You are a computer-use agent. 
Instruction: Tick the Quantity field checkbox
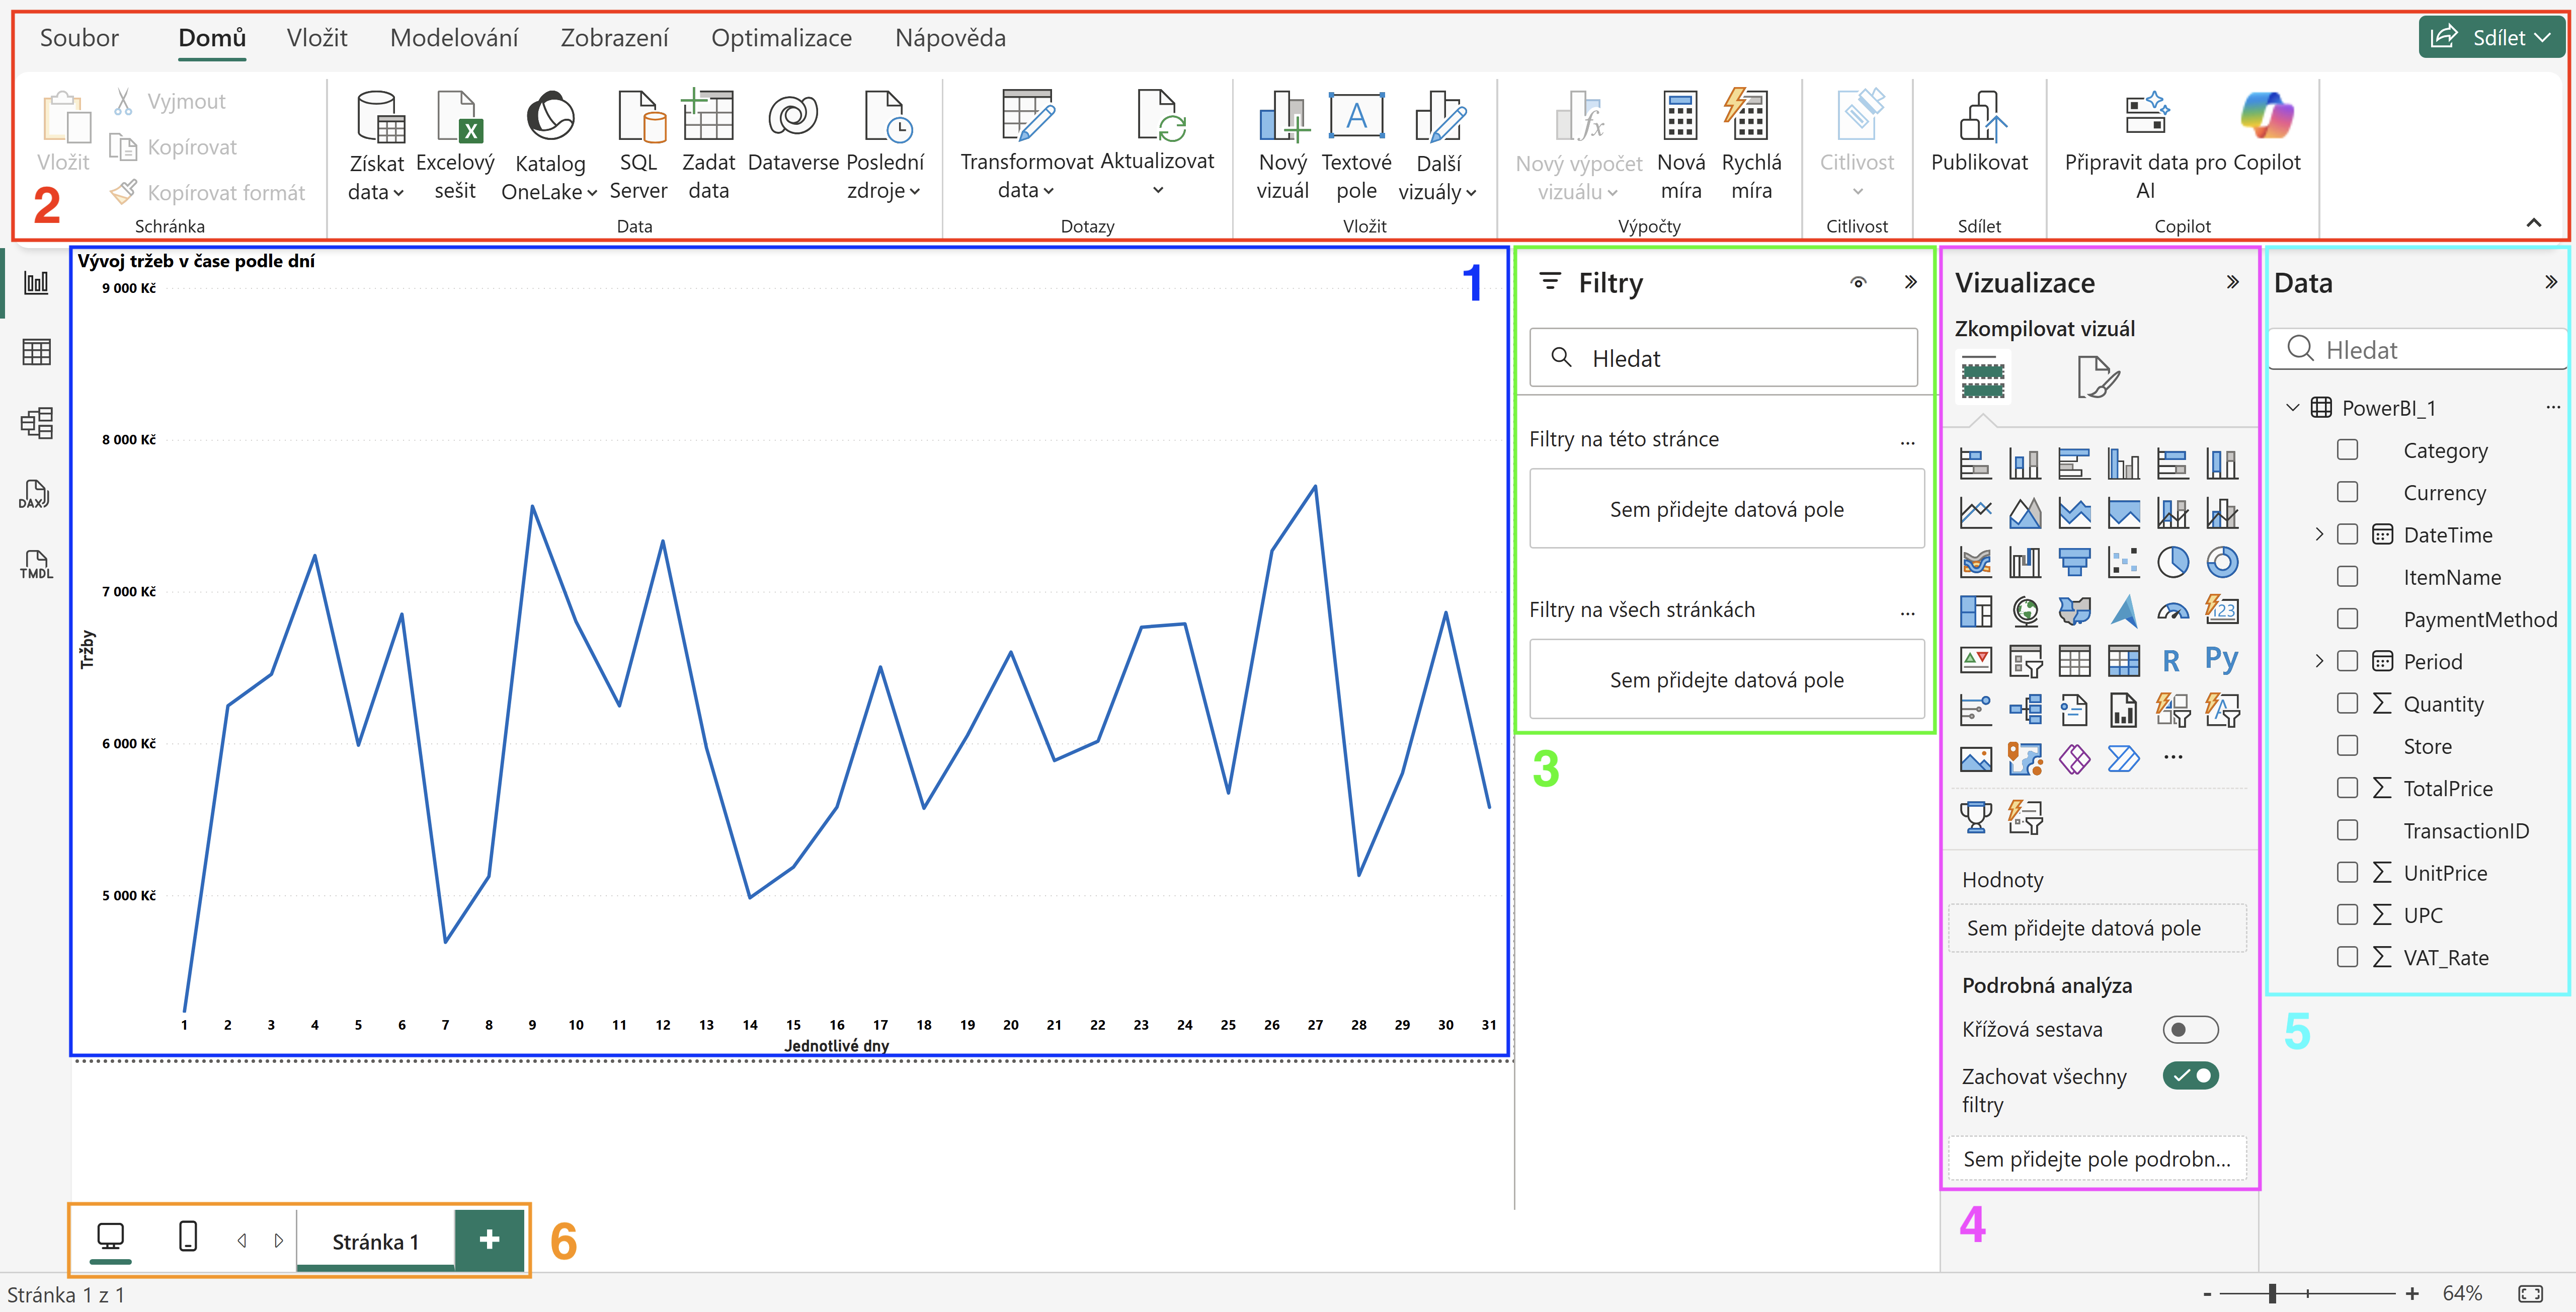[x=2347, y=703]
